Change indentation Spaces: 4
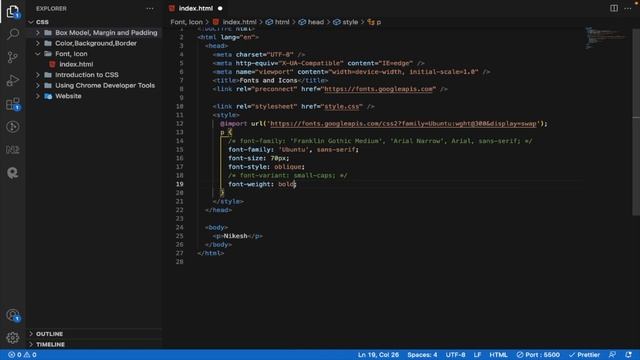The width and height of the screenshot is (640, 360). click(422, 355)
